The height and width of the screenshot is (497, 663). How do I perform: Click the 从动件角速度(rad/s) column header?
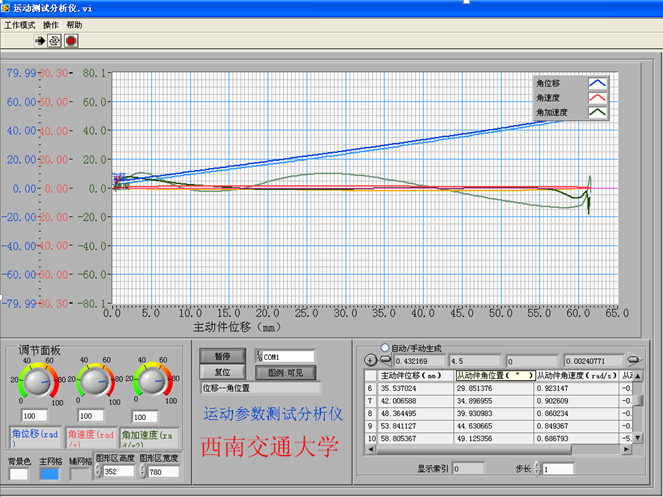(577, 375)
